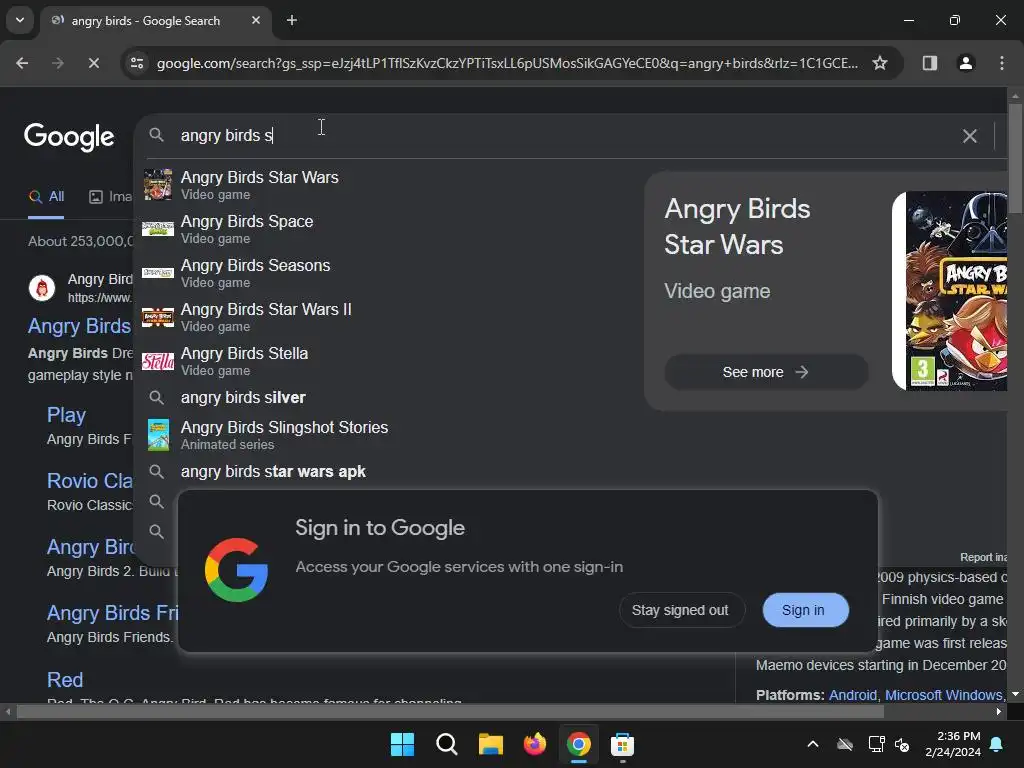Click the vertical scrollbar down arrow

point(1015,694)
